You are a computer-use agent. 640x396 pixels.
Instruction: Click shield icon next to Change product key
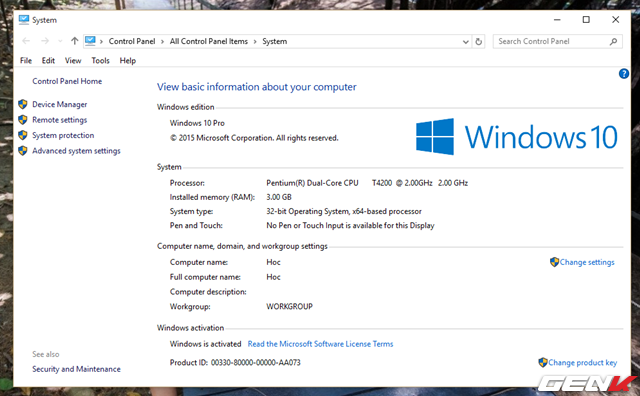(543, 362)
